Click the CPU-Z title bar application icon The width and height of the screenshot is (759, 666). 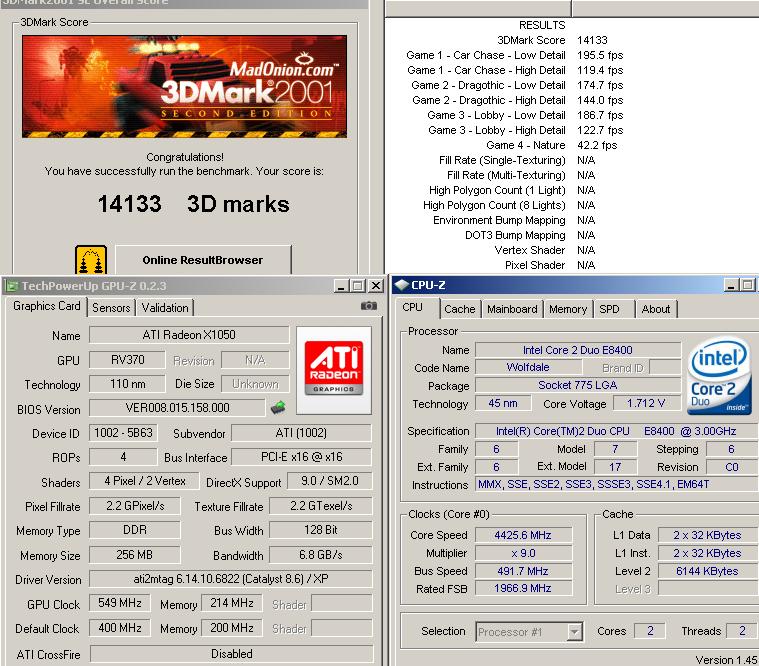[401, 285]
